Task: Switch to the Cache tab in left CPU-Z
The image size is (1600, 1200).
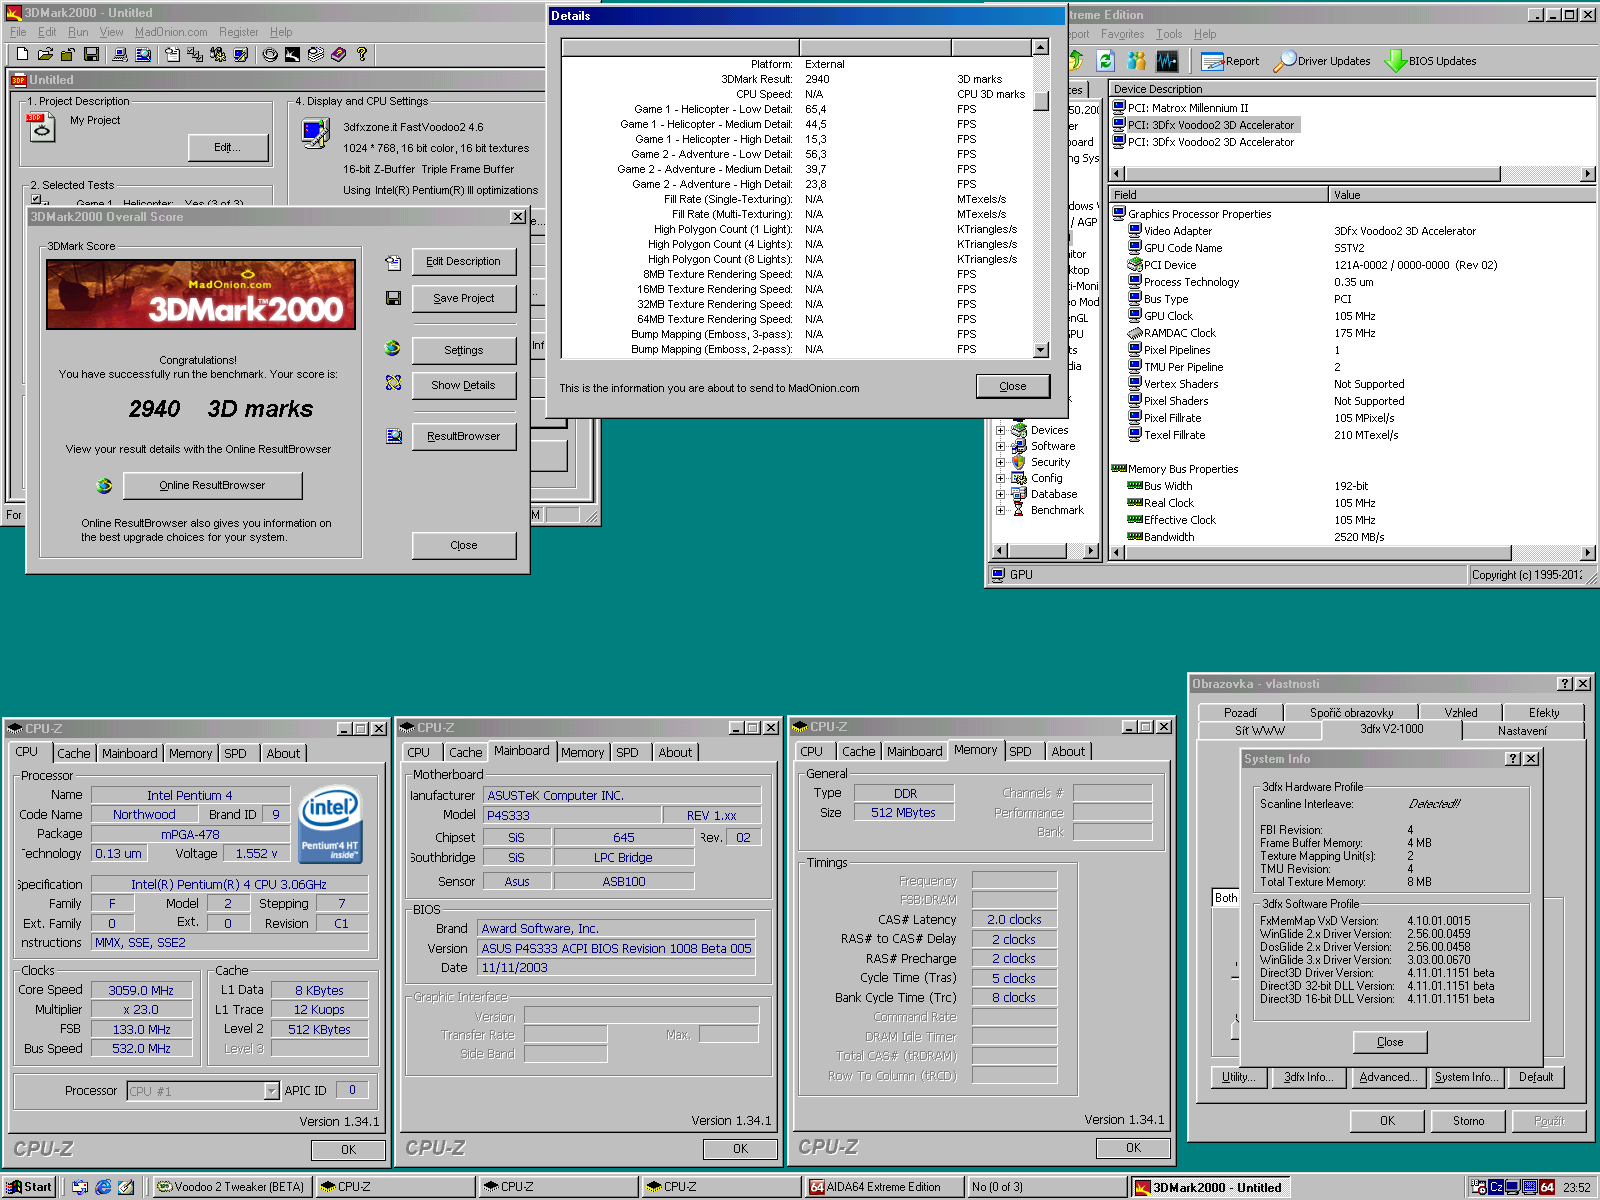Action: [73, 754]
